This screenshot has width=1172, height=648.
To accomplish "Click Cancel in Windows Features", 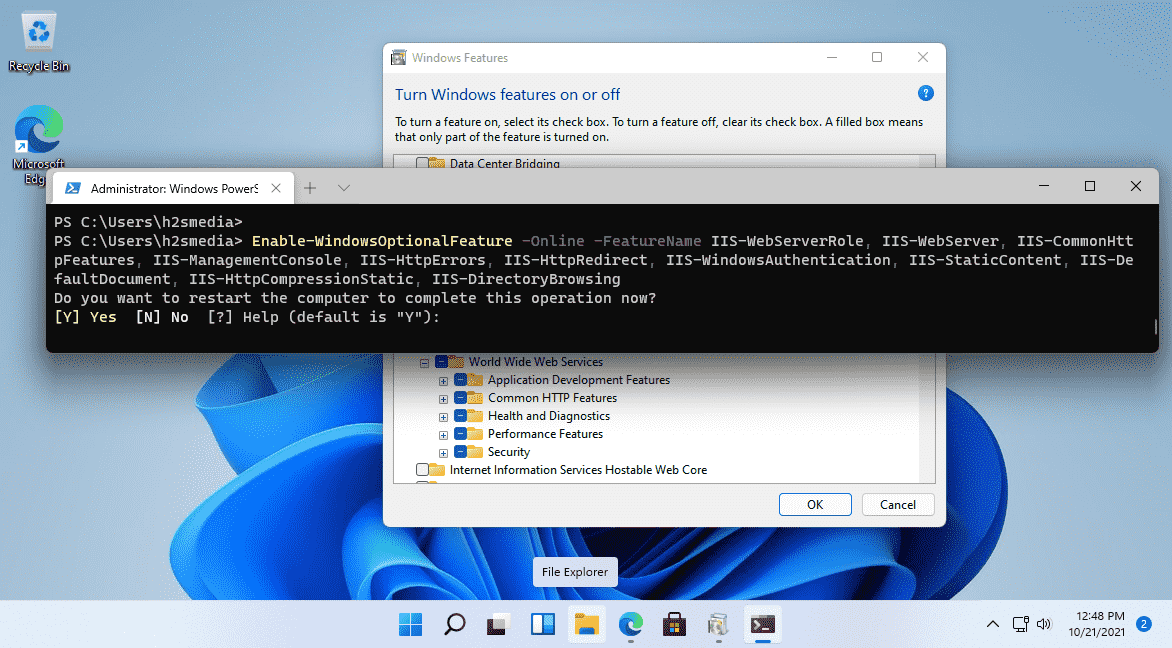I will [x=898, y=504].
